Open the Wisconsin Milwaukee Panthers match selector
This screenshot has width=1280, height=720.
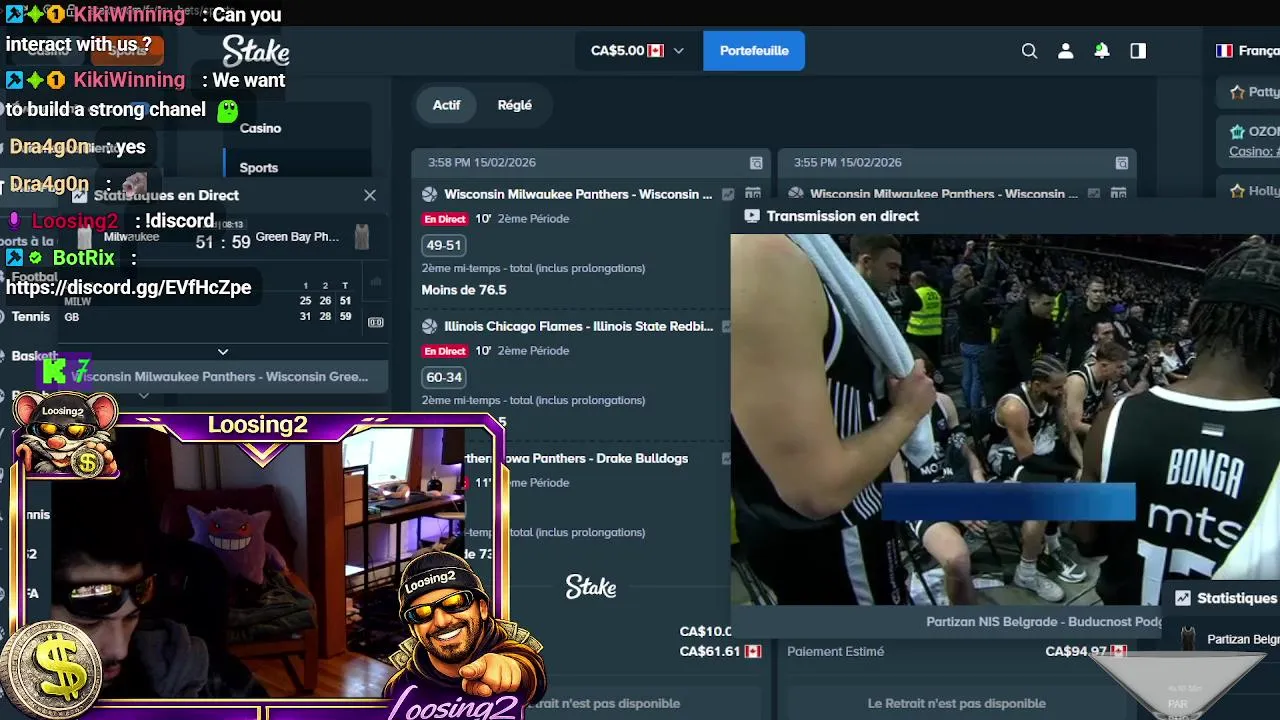[x=222, y=377]
